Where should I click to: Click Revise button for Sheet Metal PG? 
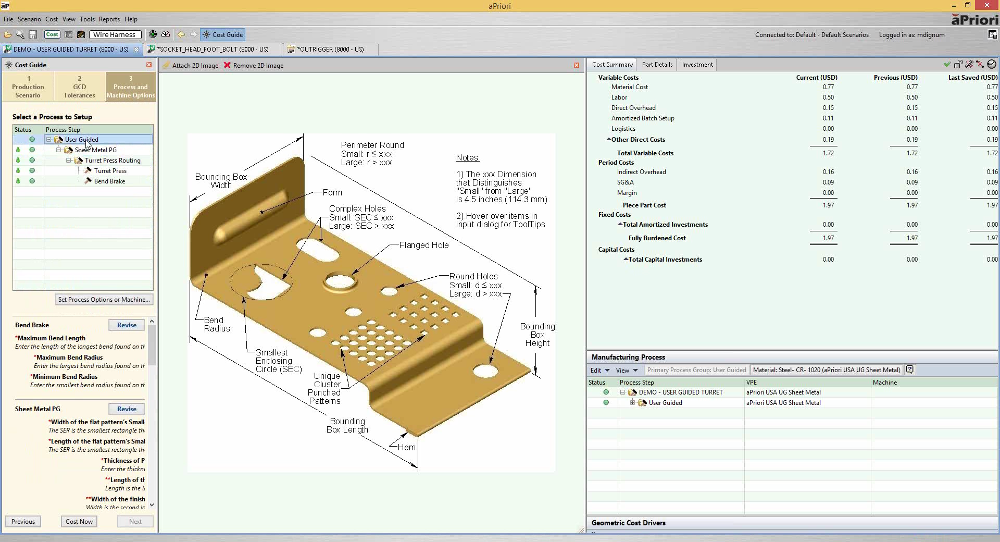pos(126,409)
